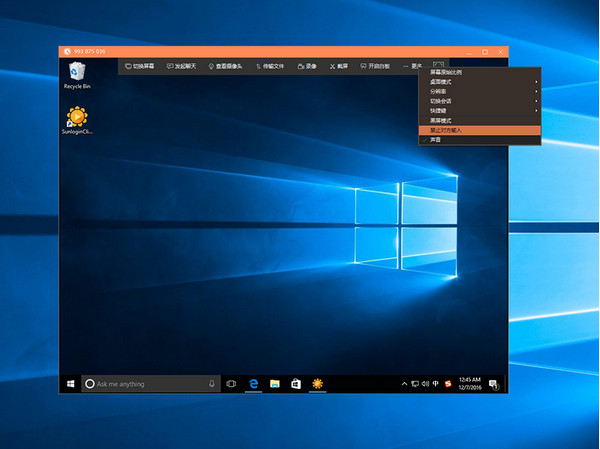This screenshot has width=600, height=449.
Task: Click the remote Windows Start button
Action: pyautogui.click(x=70, y=383)
